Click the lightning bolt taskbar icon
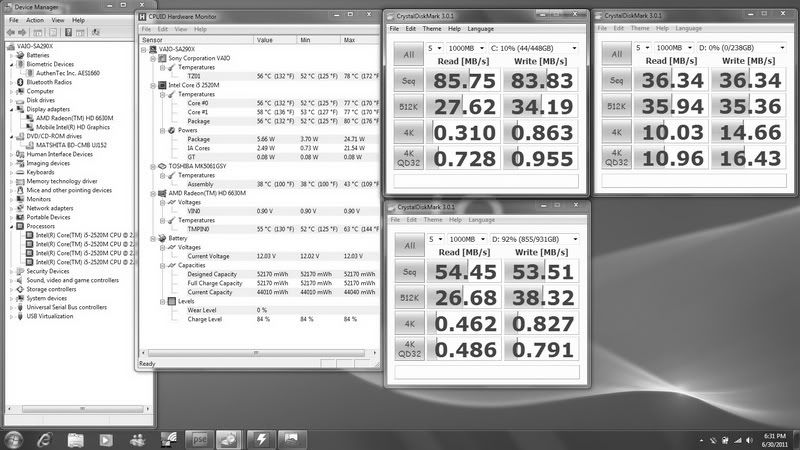Viewport: 800px width, 450px height. (x=262, y=439)
